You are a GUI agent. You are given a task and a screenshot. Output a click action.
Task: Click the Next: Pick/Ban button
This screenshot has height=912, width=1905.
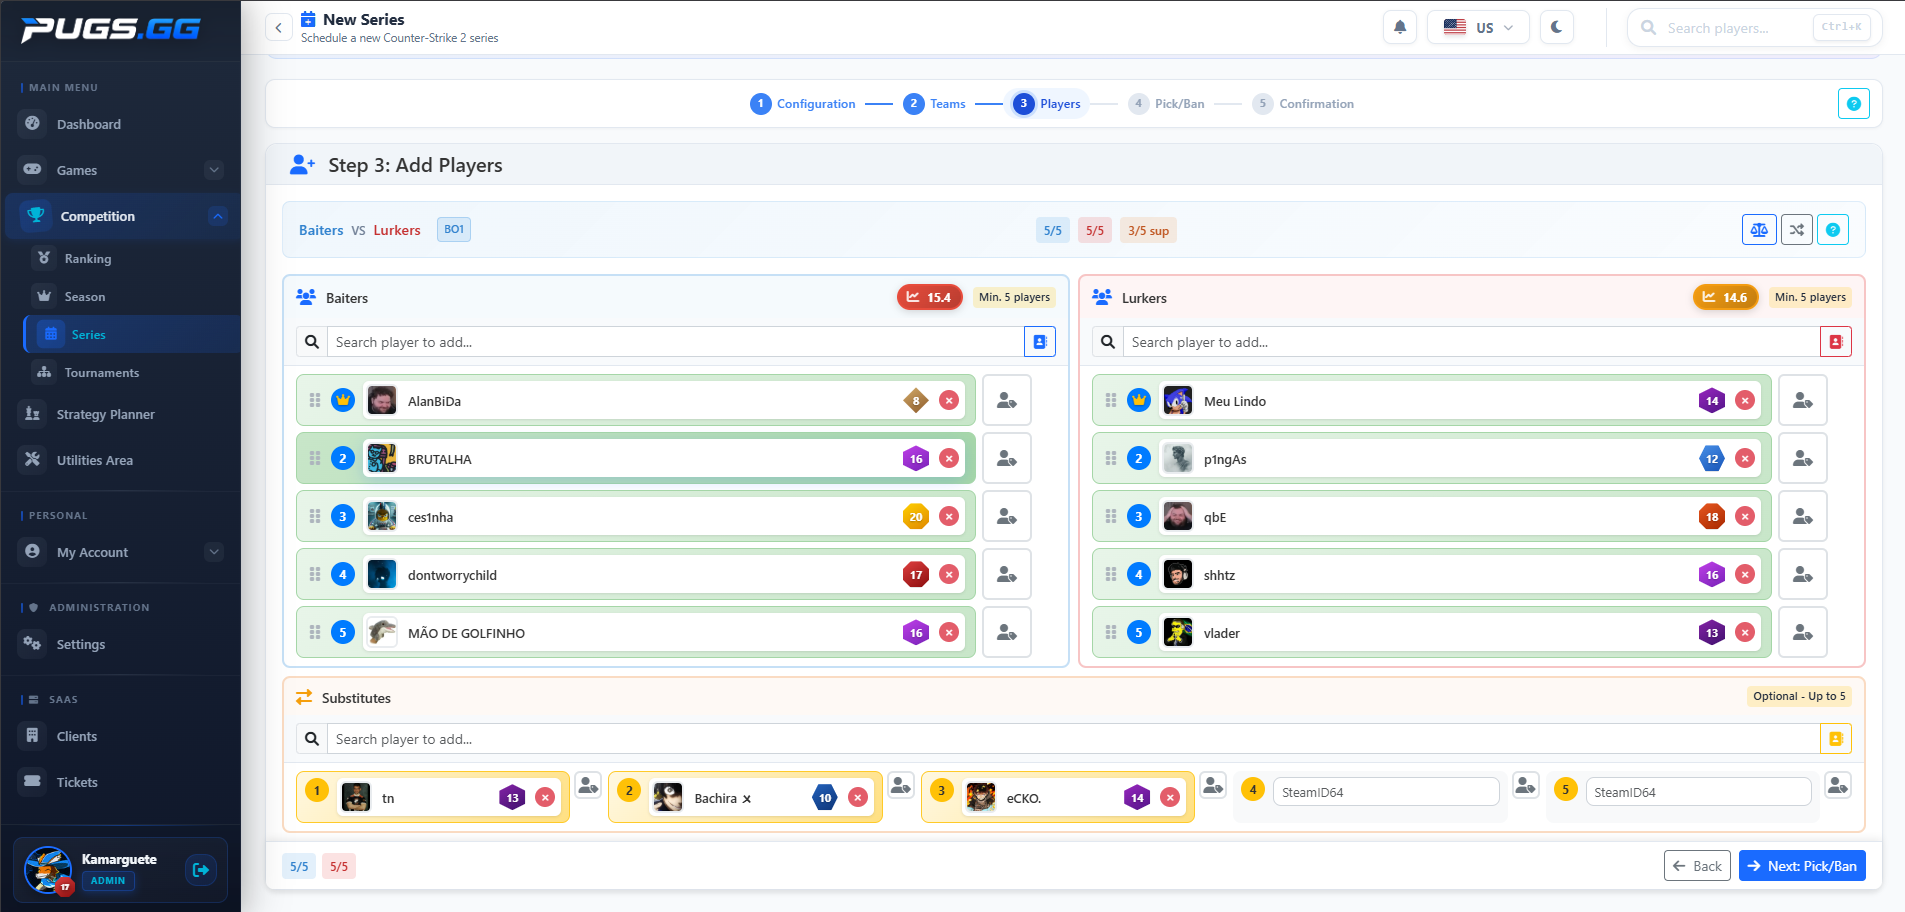pyautogui.click(x=1802, y=866)
